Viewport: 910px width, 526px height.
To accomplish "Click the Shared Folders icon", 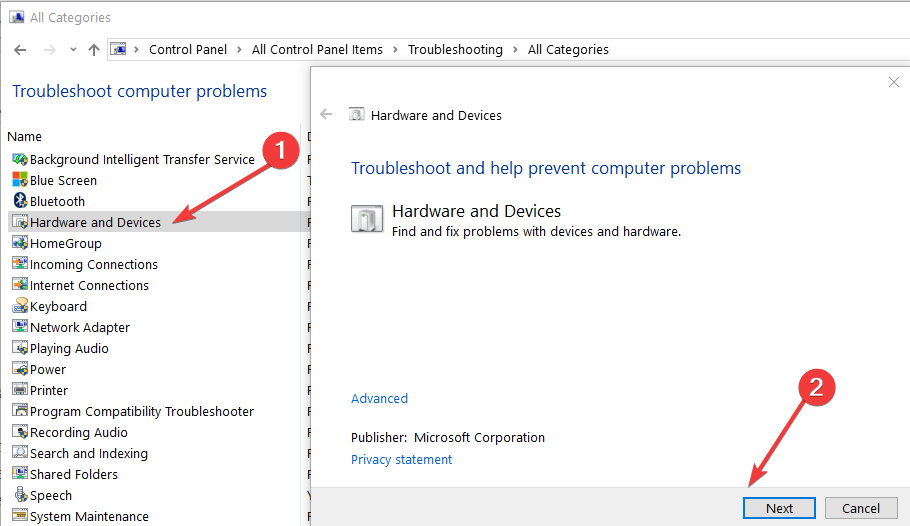I will [x=20, y=474].
